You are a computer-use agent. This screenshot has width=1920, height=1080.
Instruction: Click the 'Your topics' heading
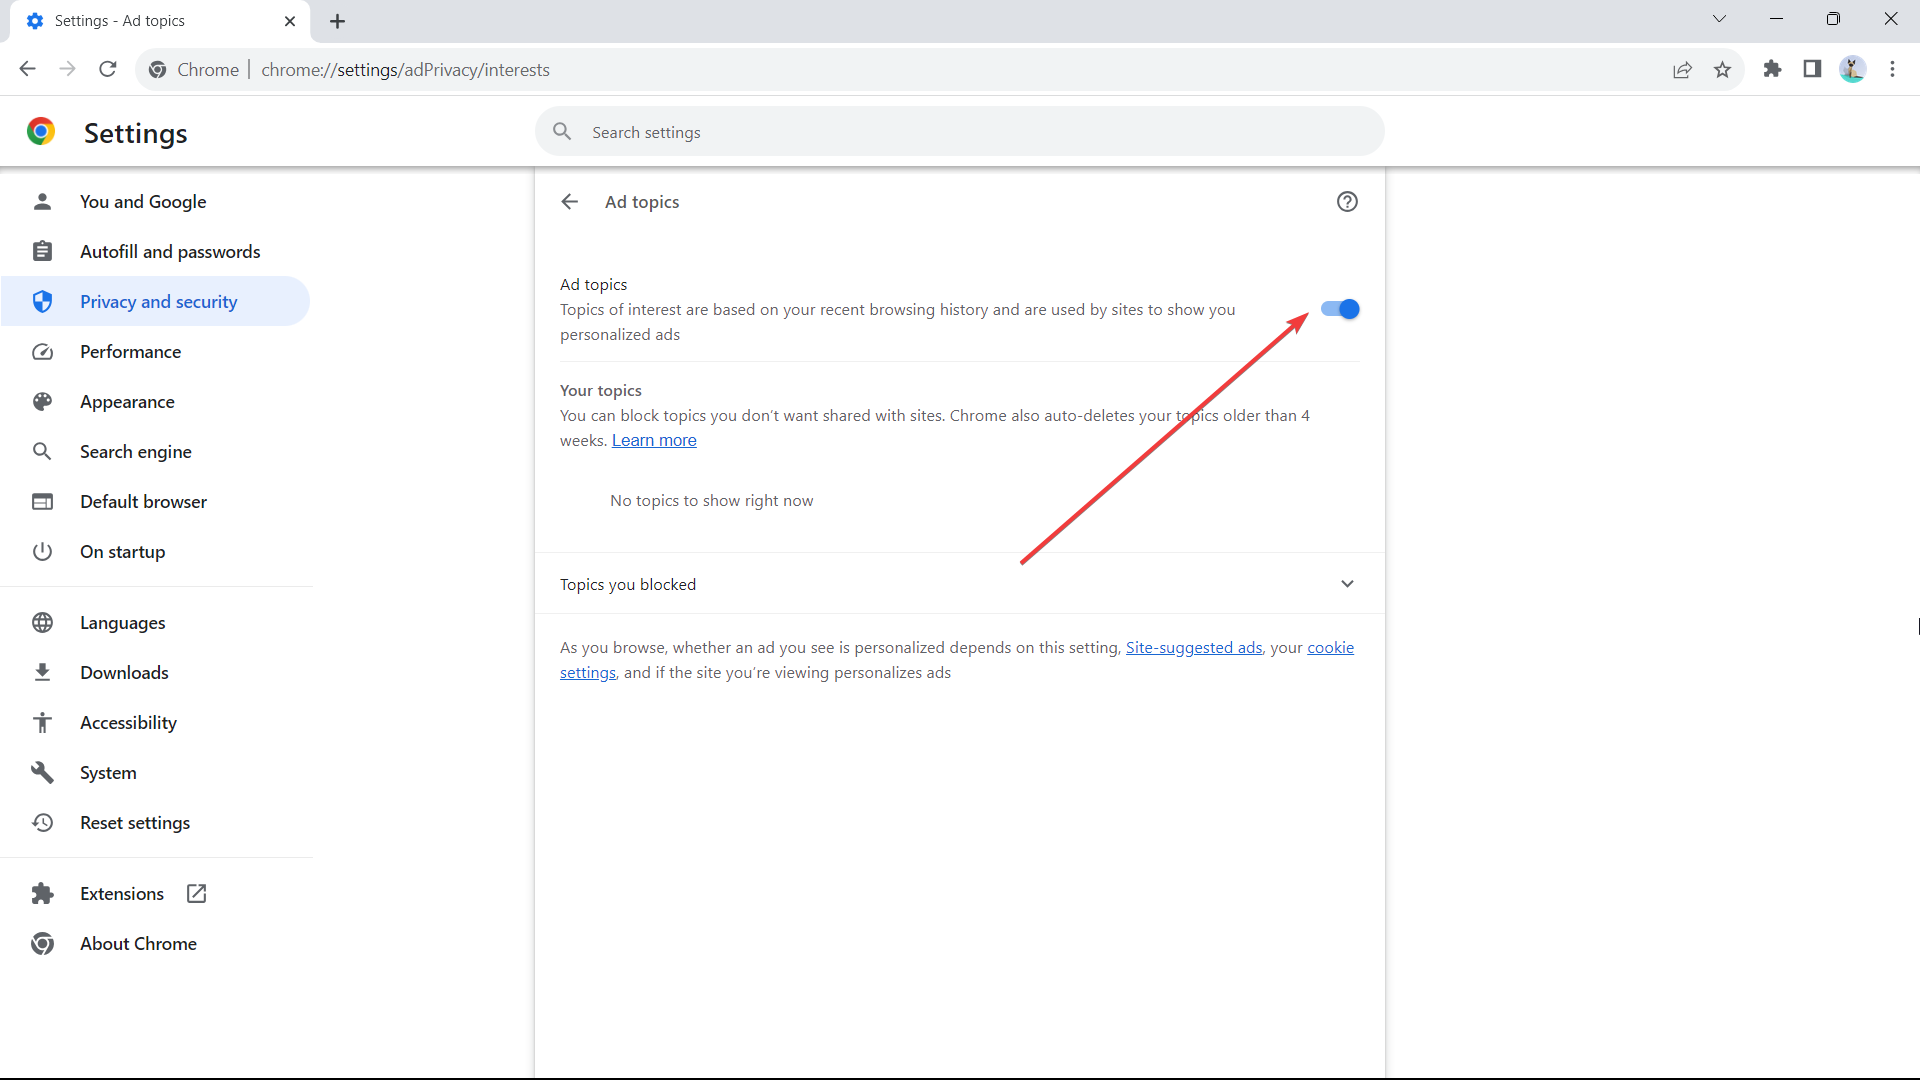(601, 390)
